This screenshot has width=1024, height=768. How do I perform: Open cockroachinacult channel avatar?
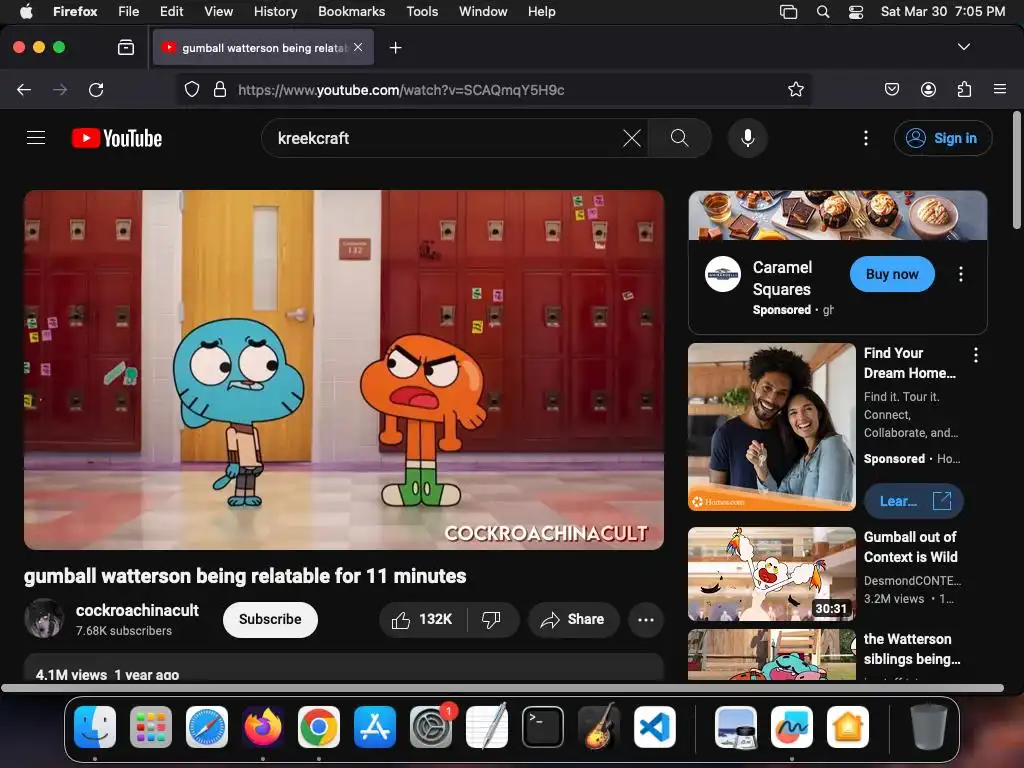pyautogui.click(x=44, y=618)
